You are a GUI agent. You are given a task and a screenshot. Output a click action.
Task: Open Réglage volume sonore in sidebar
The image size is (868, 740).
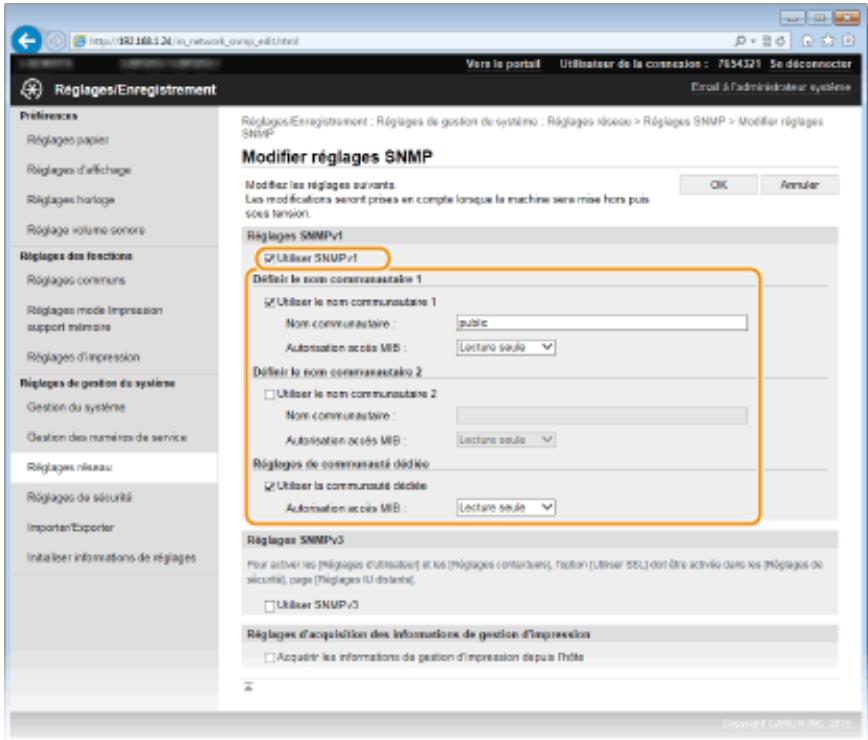pyautogui.click(x=86, y=230)
